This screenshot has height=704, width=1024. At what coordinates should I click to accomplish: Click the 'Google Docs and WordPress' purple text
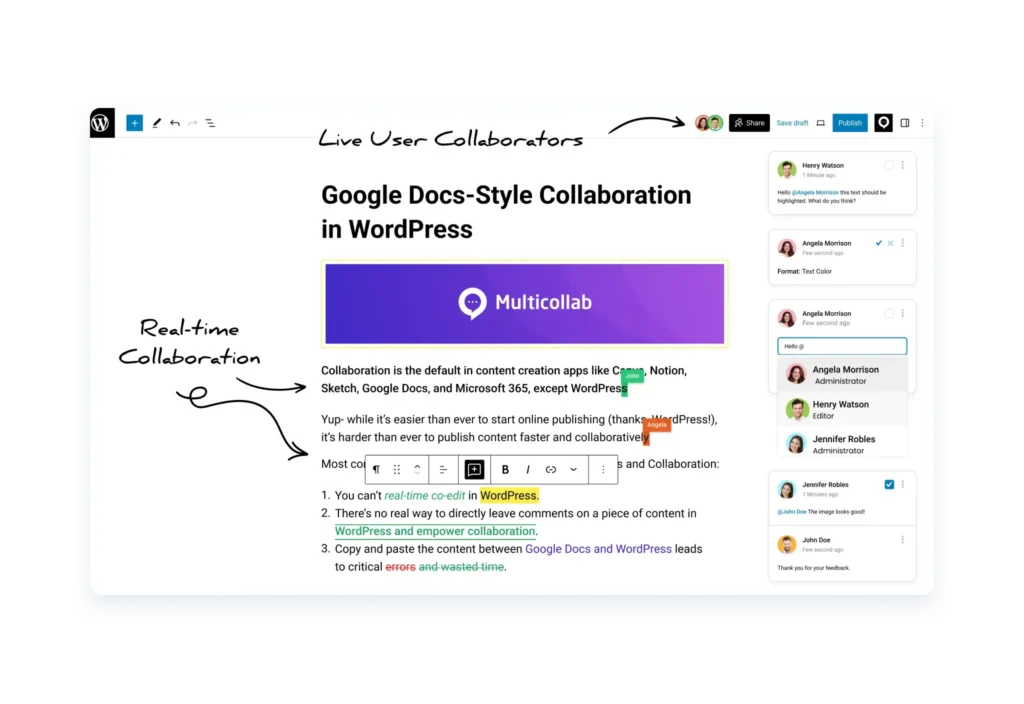click(598, 549)
